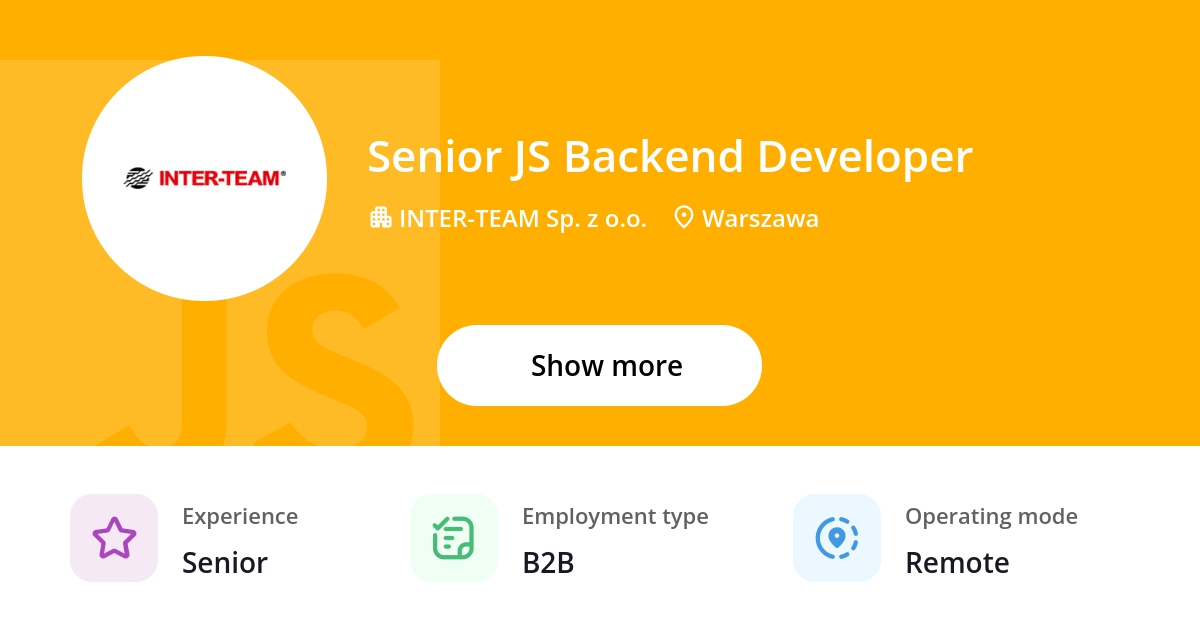Select the Warszawa location text

pos(760,218)
